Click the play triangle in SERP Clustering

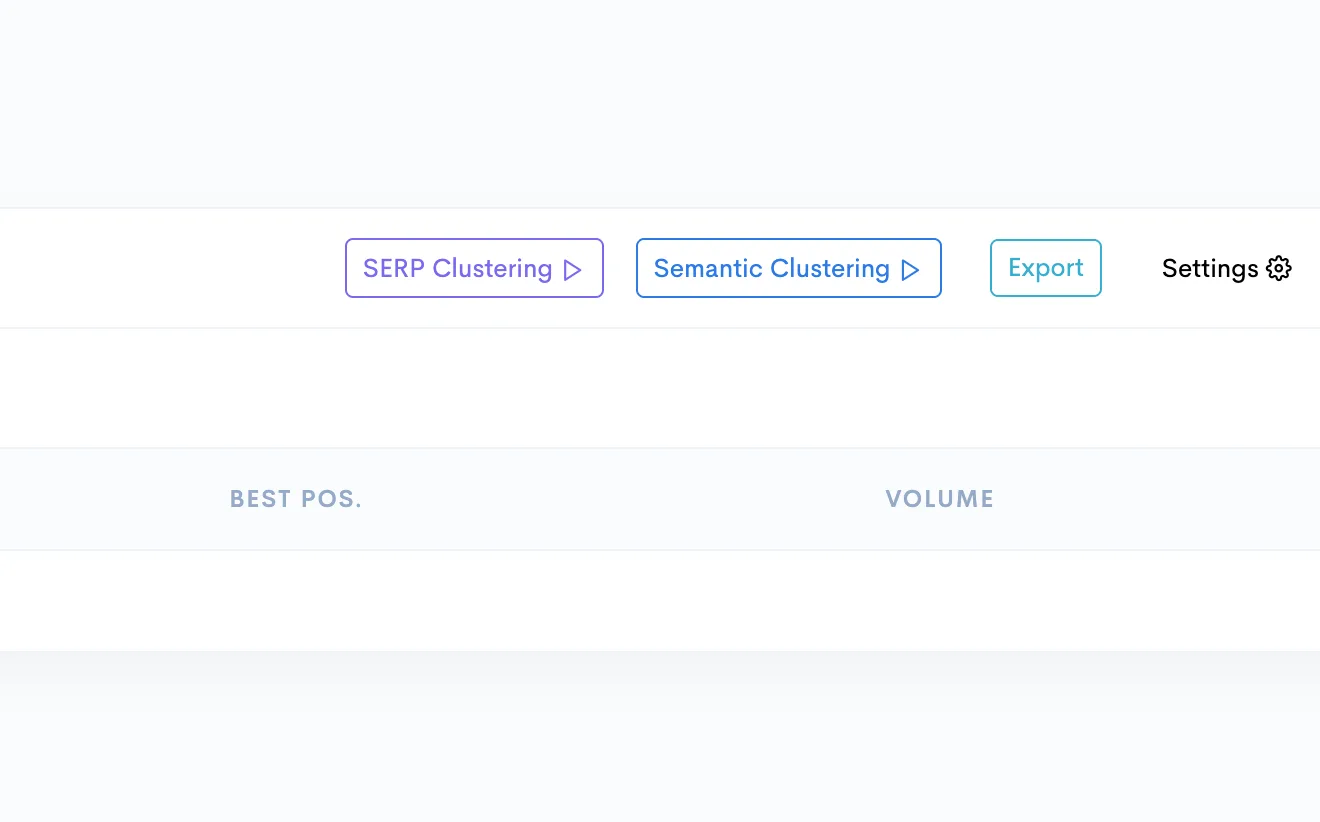pos(573,270)
